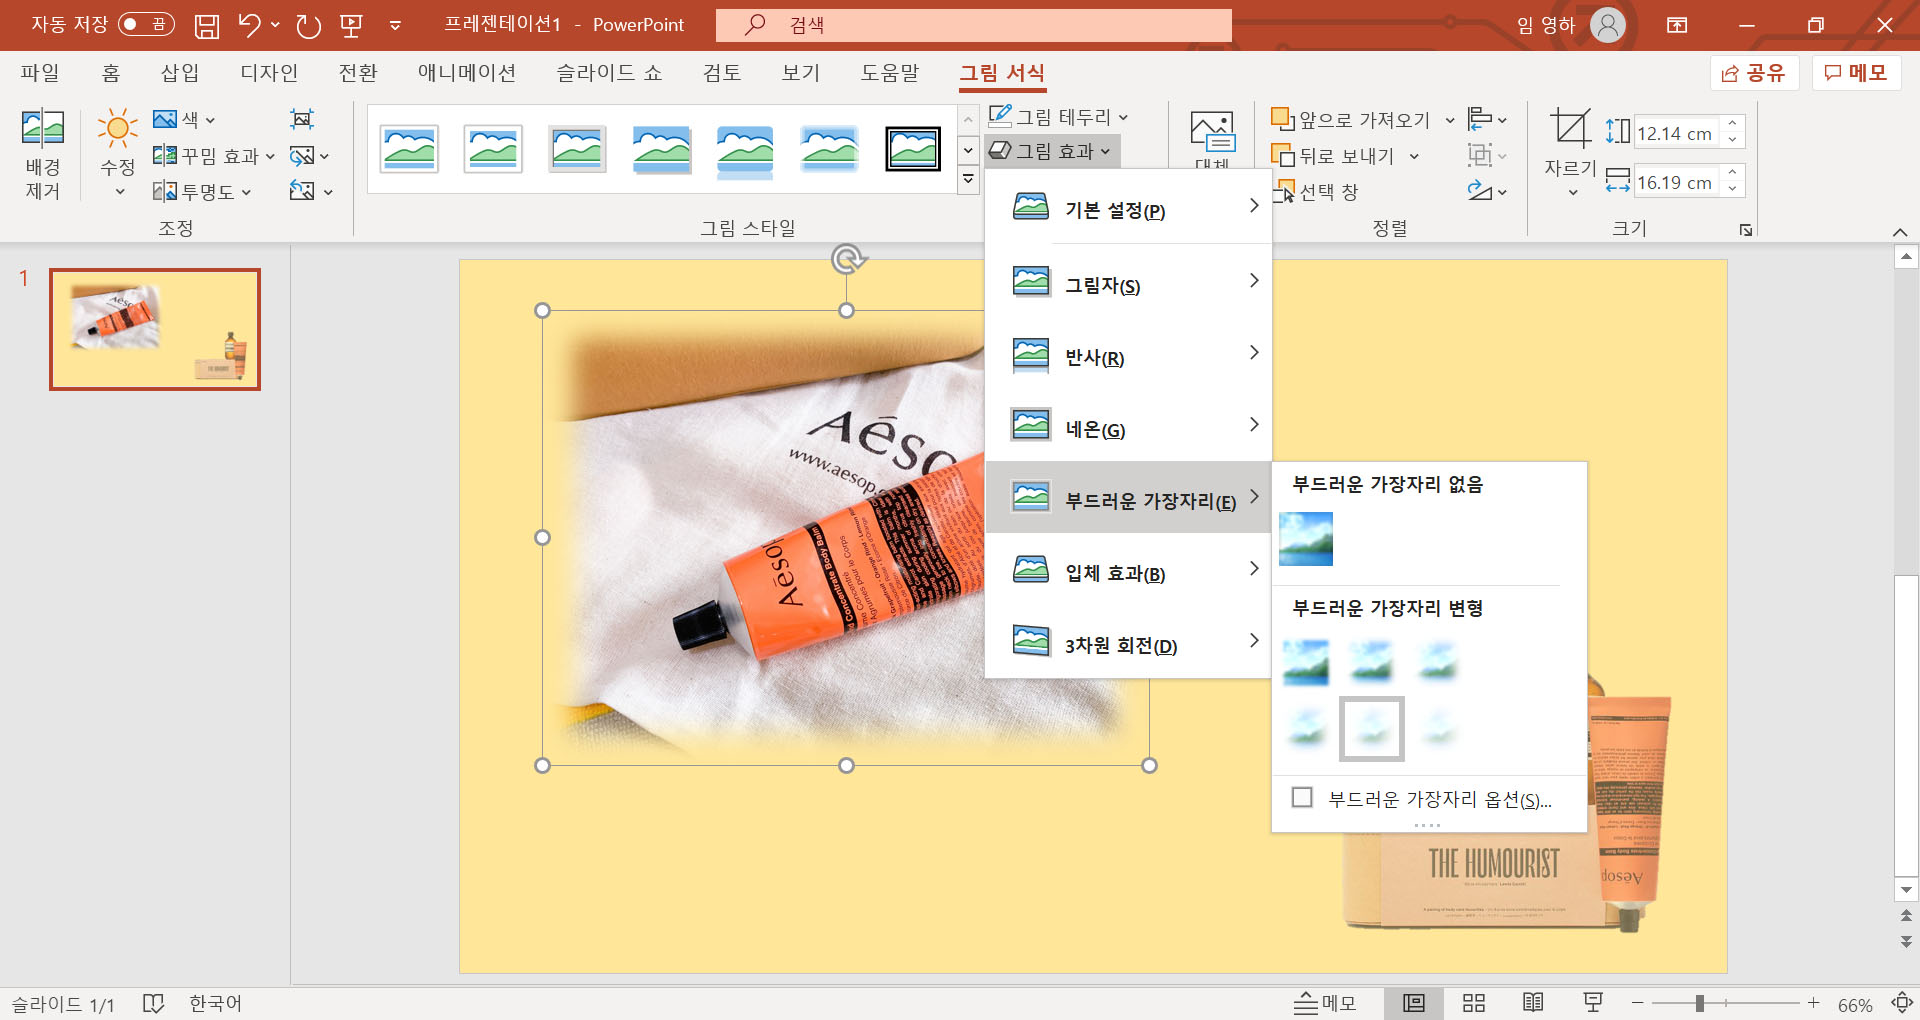Screen dimensions: 1920x1020
Task: Open Remove Background (배경 제거) tool
Action: click(43, 155)
